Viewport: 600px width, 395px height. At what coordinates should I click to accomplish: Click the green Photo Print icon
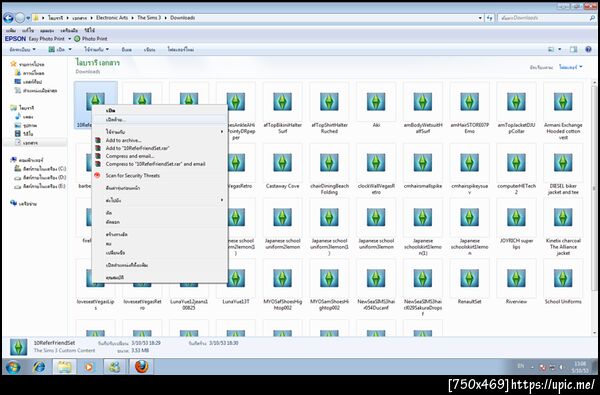pos(77,39)
